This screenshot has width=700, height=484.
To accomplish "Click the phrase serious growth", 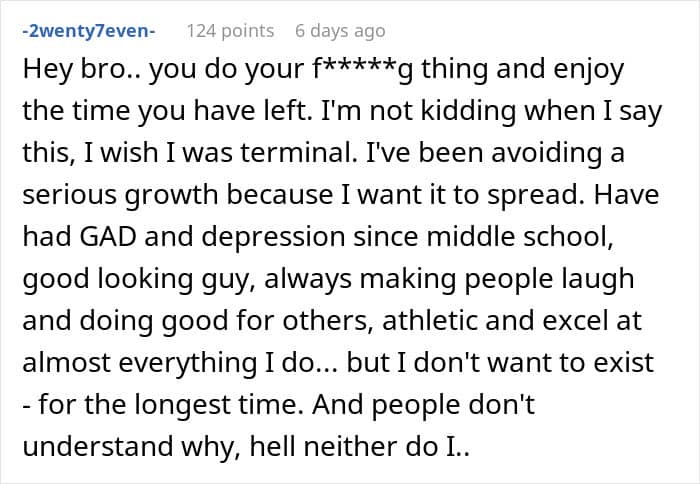I will [120, 196].
